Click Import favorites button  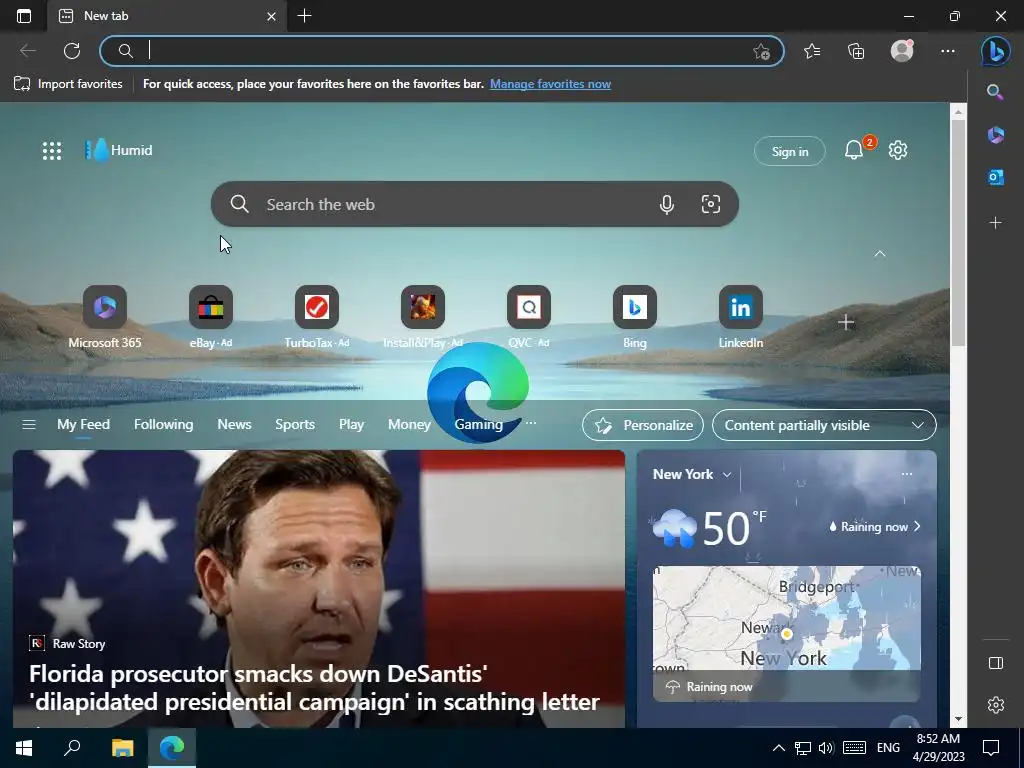tap(68, 84)
